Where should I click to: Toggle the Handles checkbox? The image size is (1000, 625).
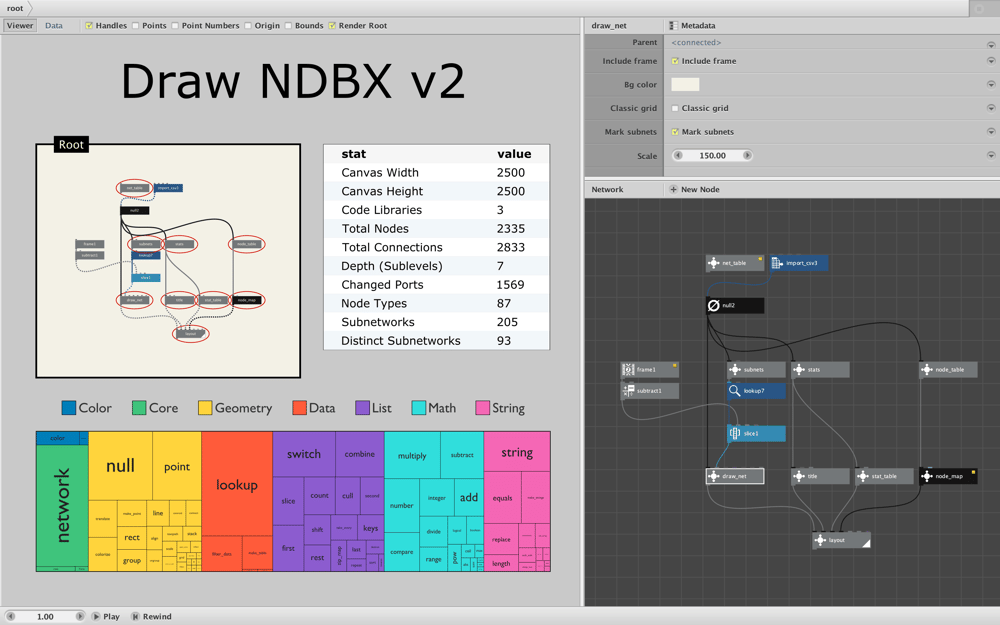pyautogui.click(x=89, y=26)
